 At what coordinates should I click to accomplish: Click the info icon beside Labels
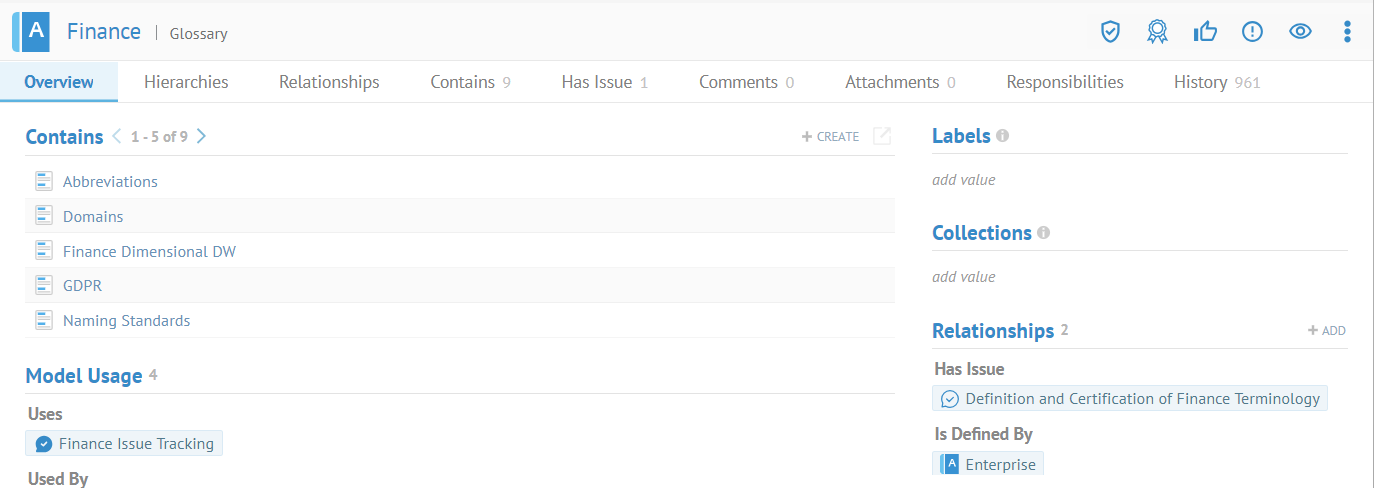(x=1003, y=136)
